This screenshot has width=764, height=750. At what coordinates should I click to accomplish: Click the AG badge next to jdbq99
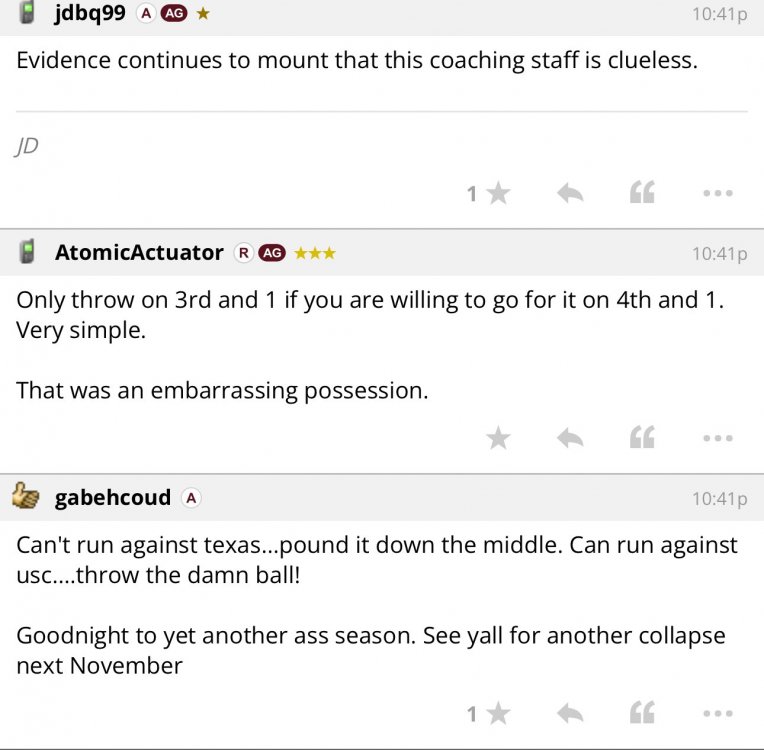174,14
